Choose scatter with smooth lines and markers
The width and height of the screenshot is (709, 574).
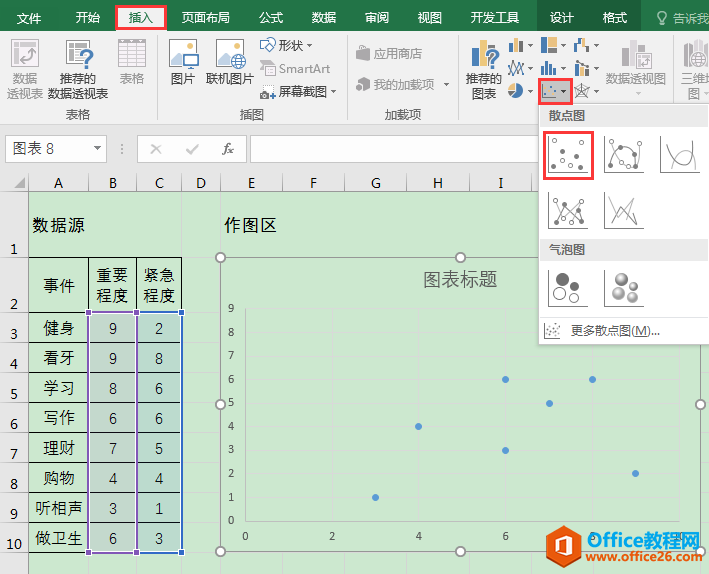click(624, 156)
